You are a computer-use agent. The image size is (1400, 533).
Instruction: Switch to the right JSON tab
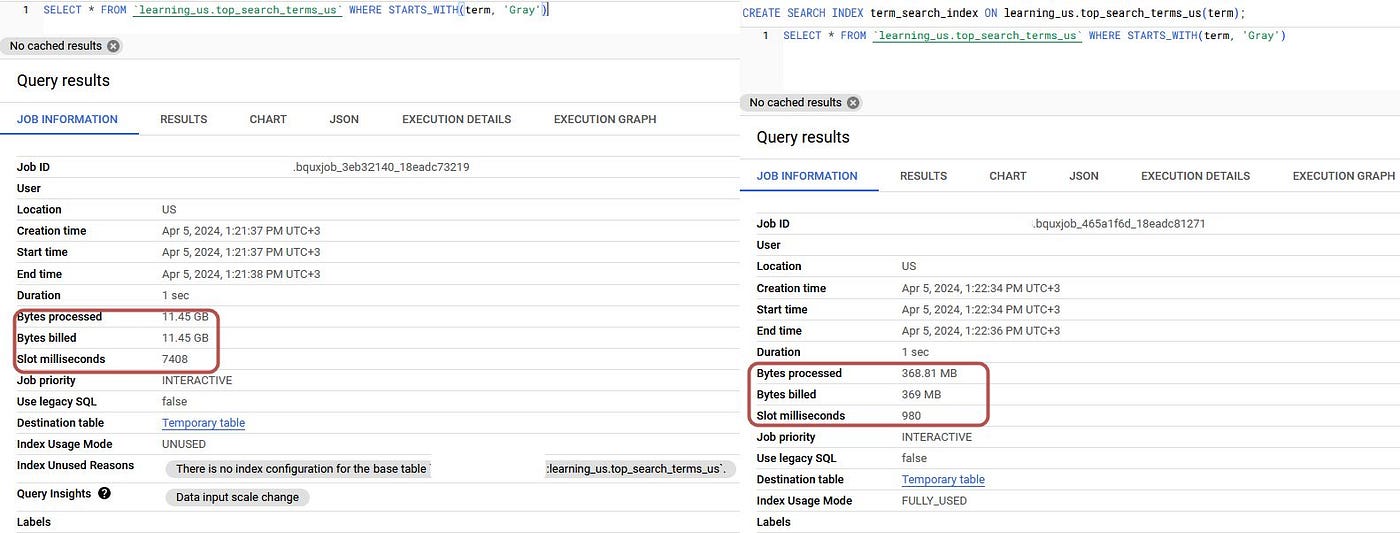(x=1084, y=176)
